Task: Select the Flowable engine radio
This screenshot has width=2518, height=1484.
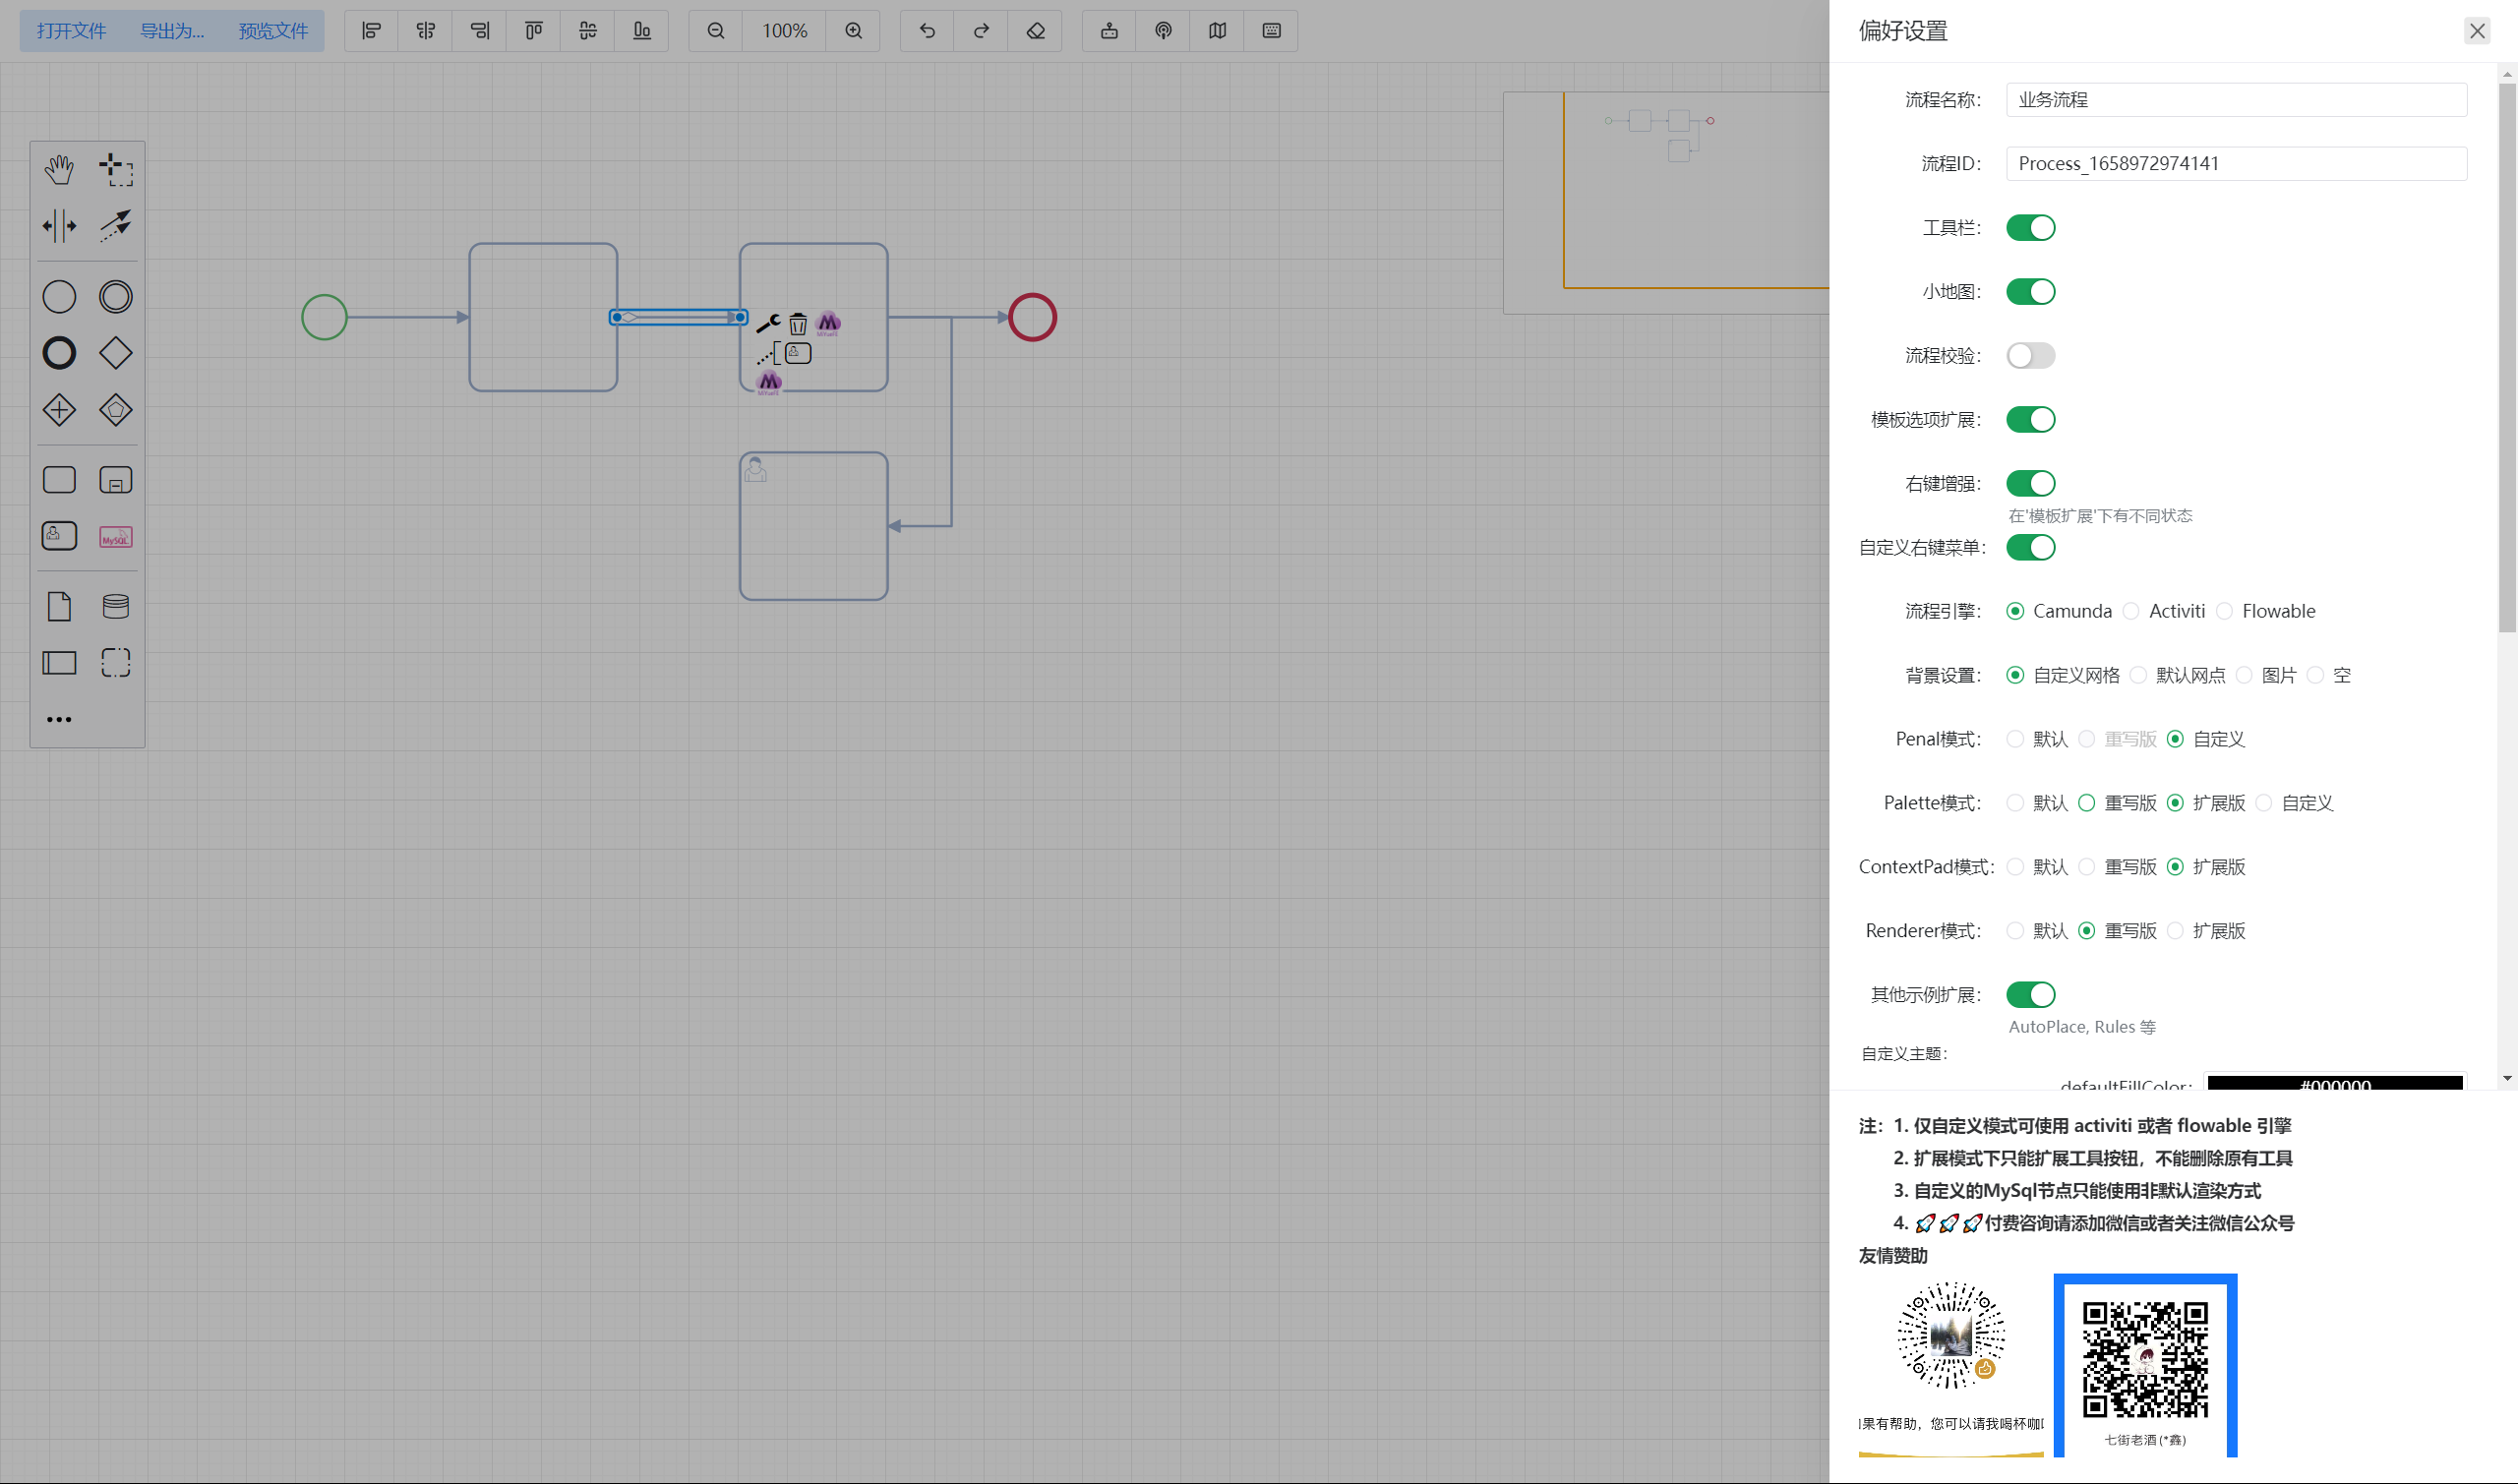Action: 2224,611
